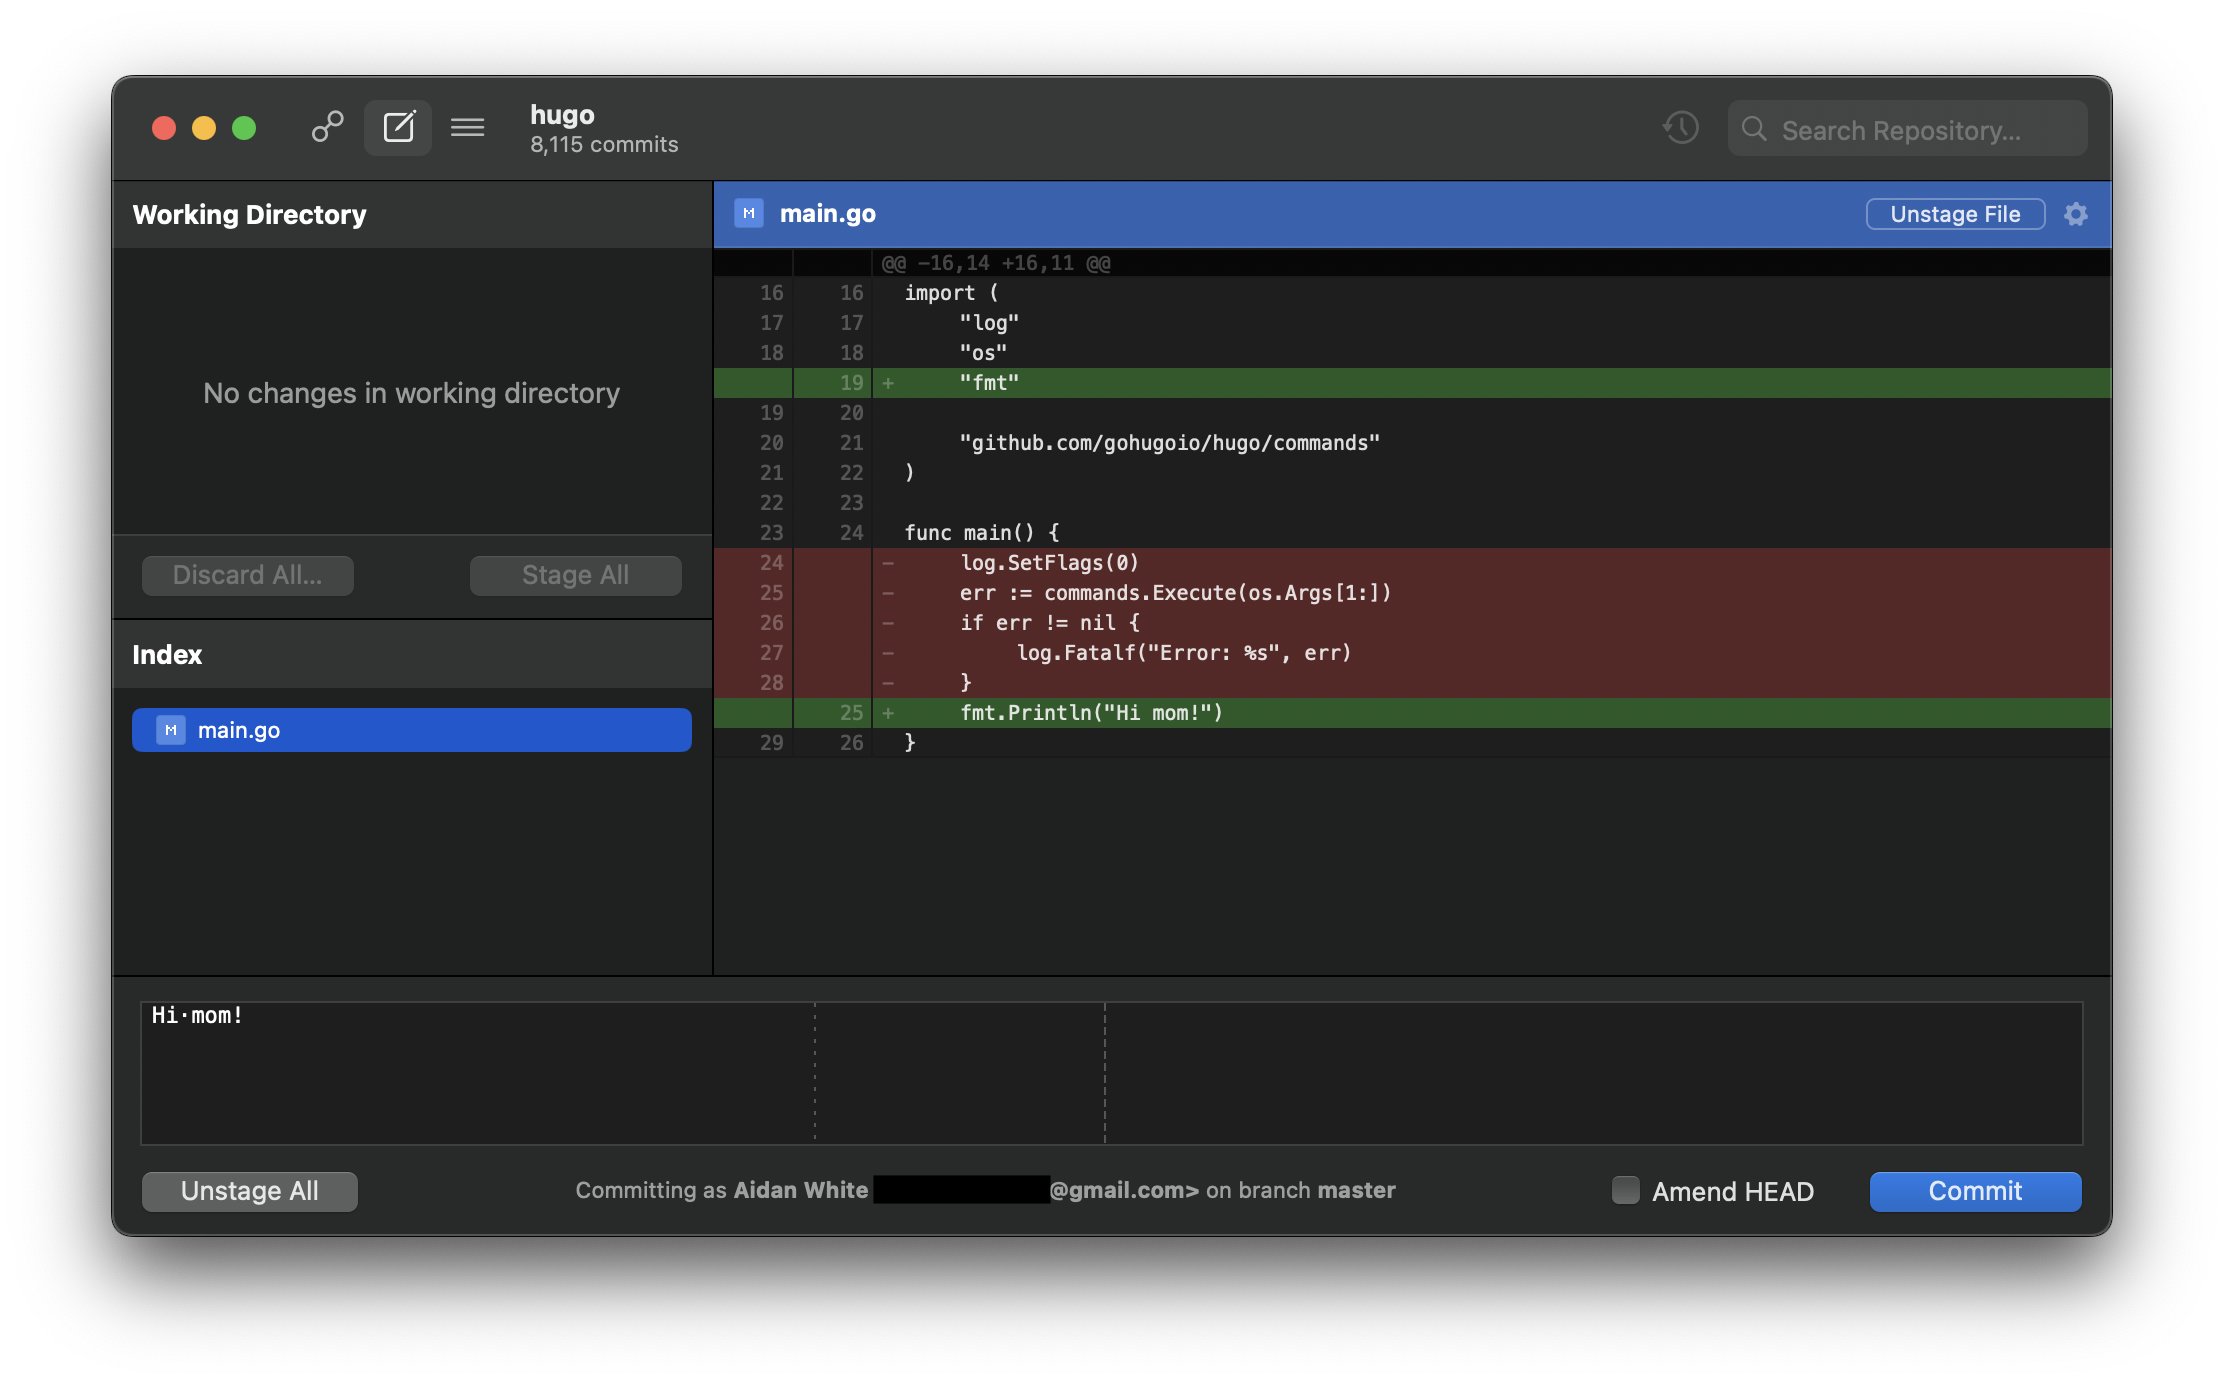Open the commit compose view icon
This screenshot has width=2224, height=1384.
point(397,127)
